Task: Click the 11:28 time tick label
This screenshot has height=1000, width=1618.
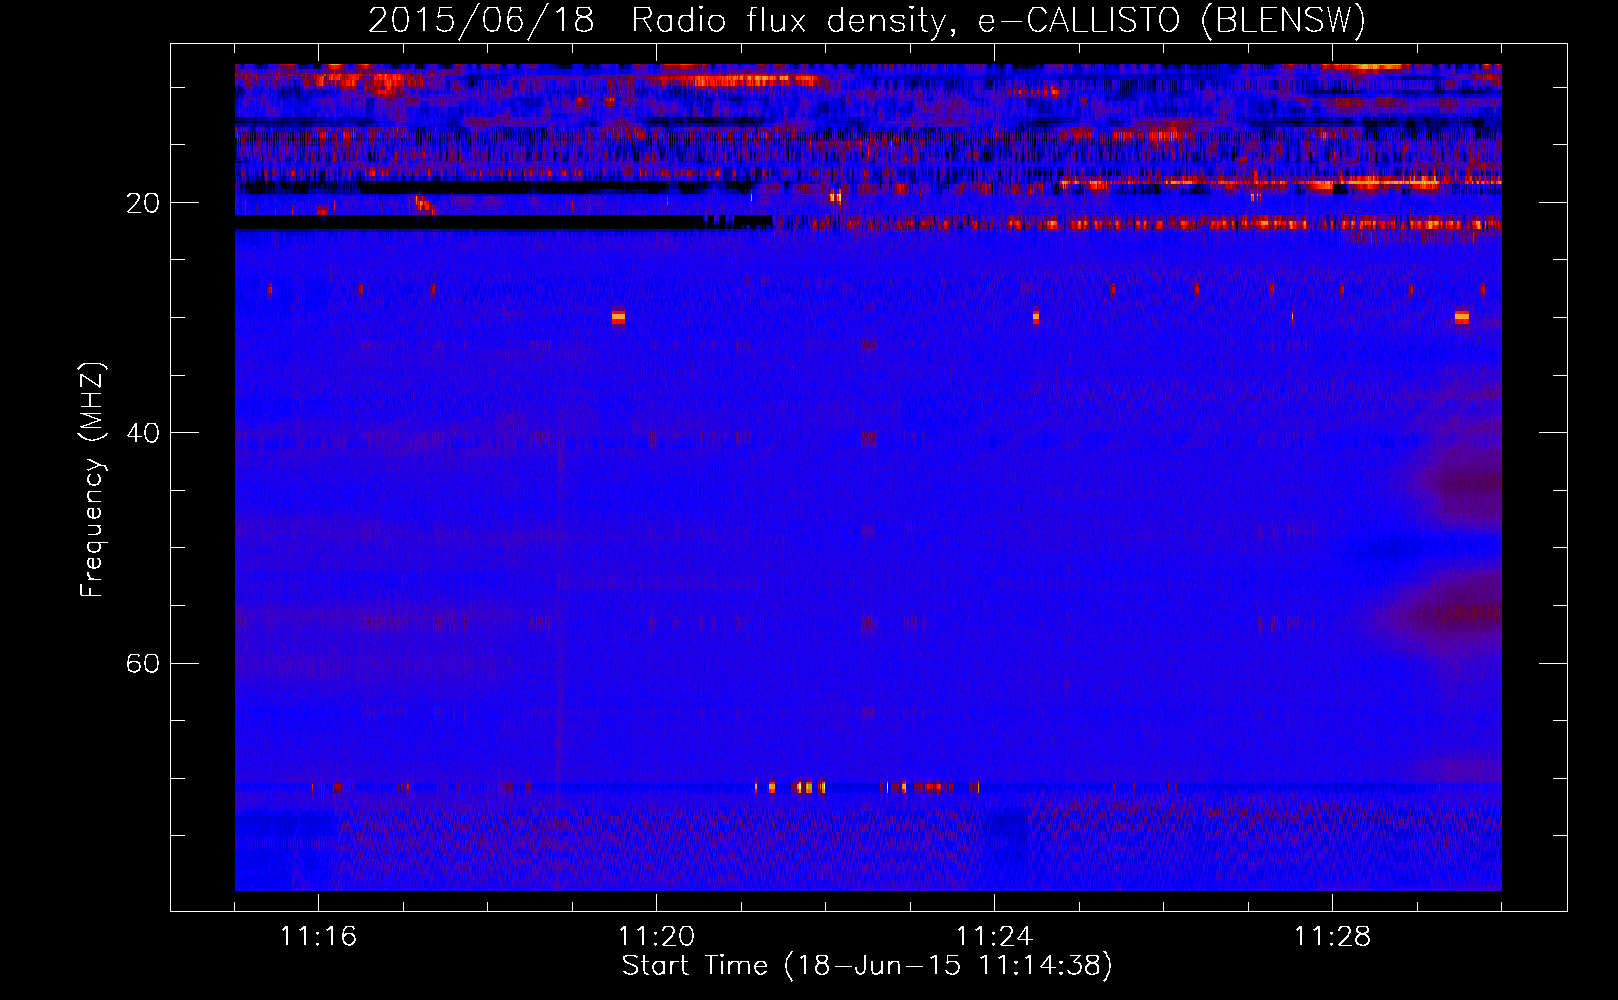Action: [x=1332, y=937]
